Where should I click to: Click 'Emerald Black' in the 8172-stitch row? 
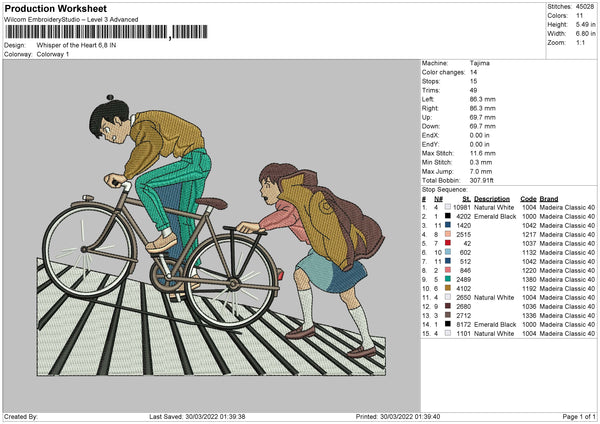click(x=495, y=324)
